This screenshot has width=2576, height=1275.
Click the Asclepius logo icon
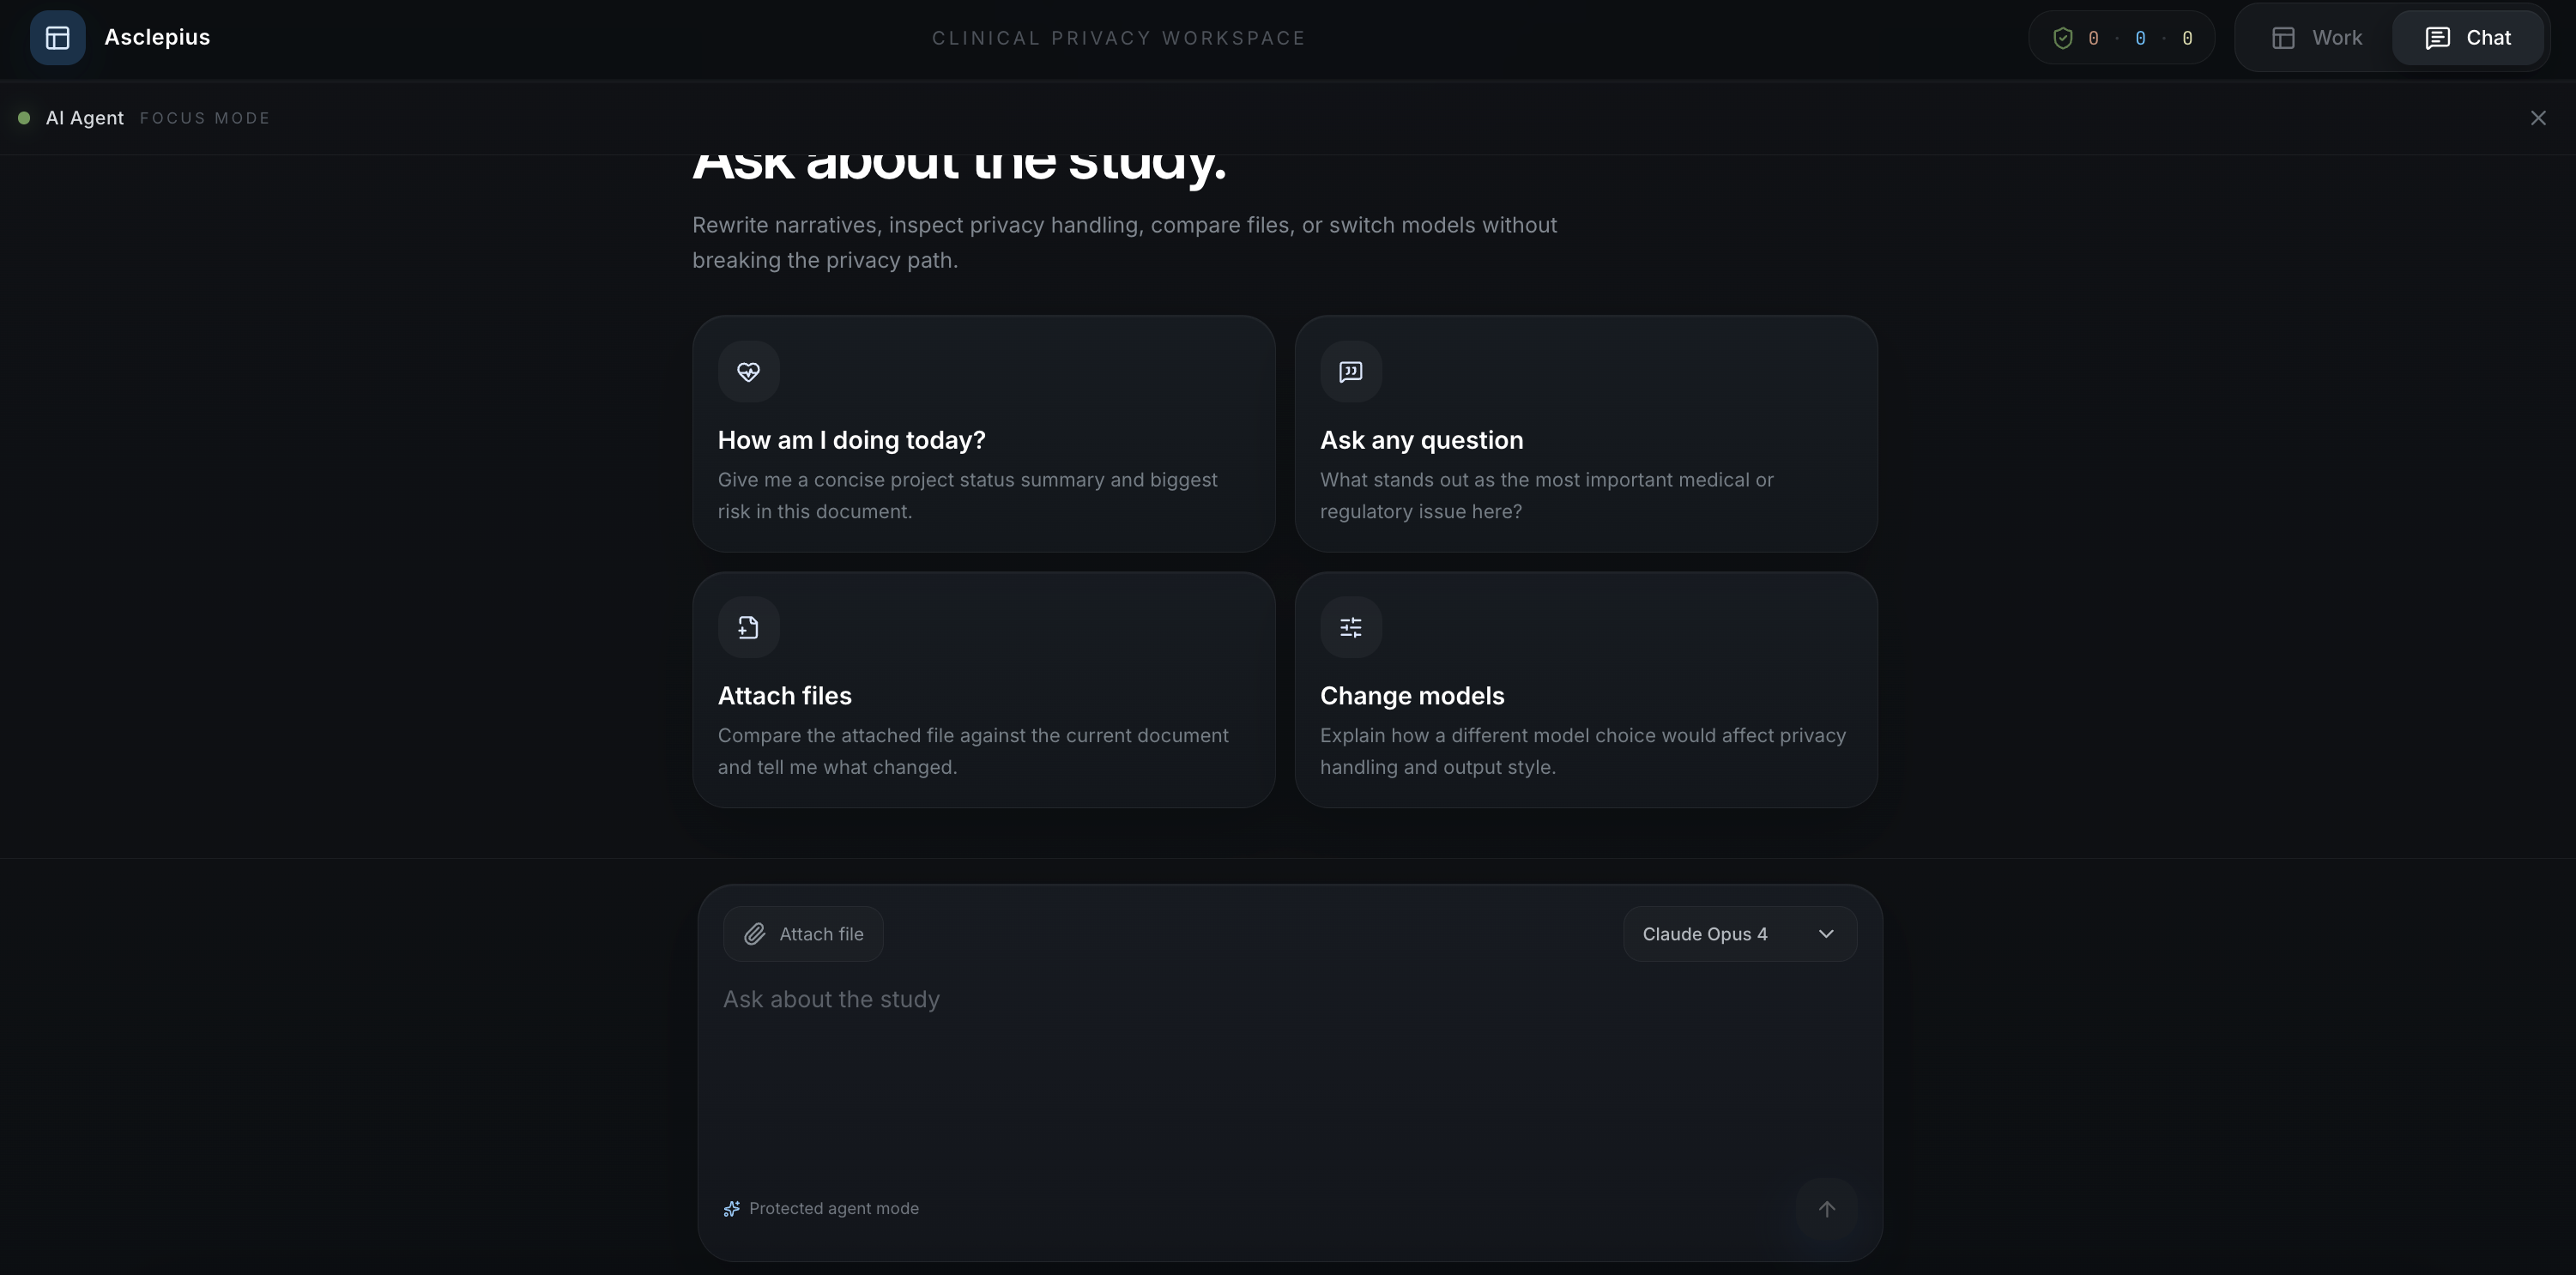57,38
